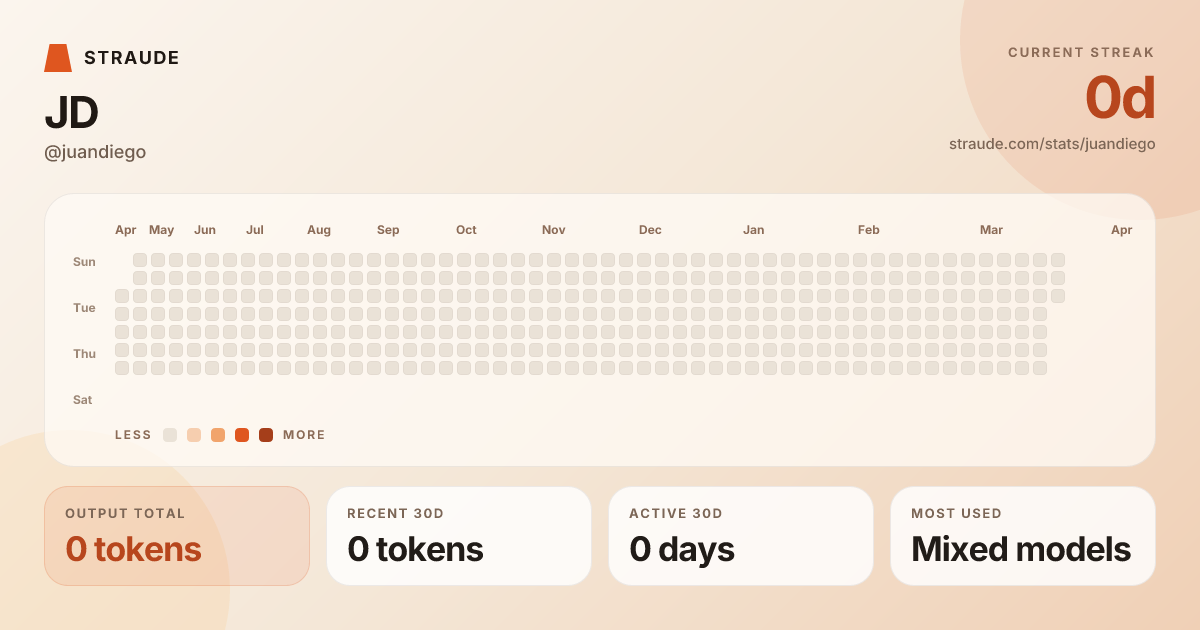Click the STRAUDE brand name text
The width and height of the screenshot is (1200, 630).
pos(132,58)
